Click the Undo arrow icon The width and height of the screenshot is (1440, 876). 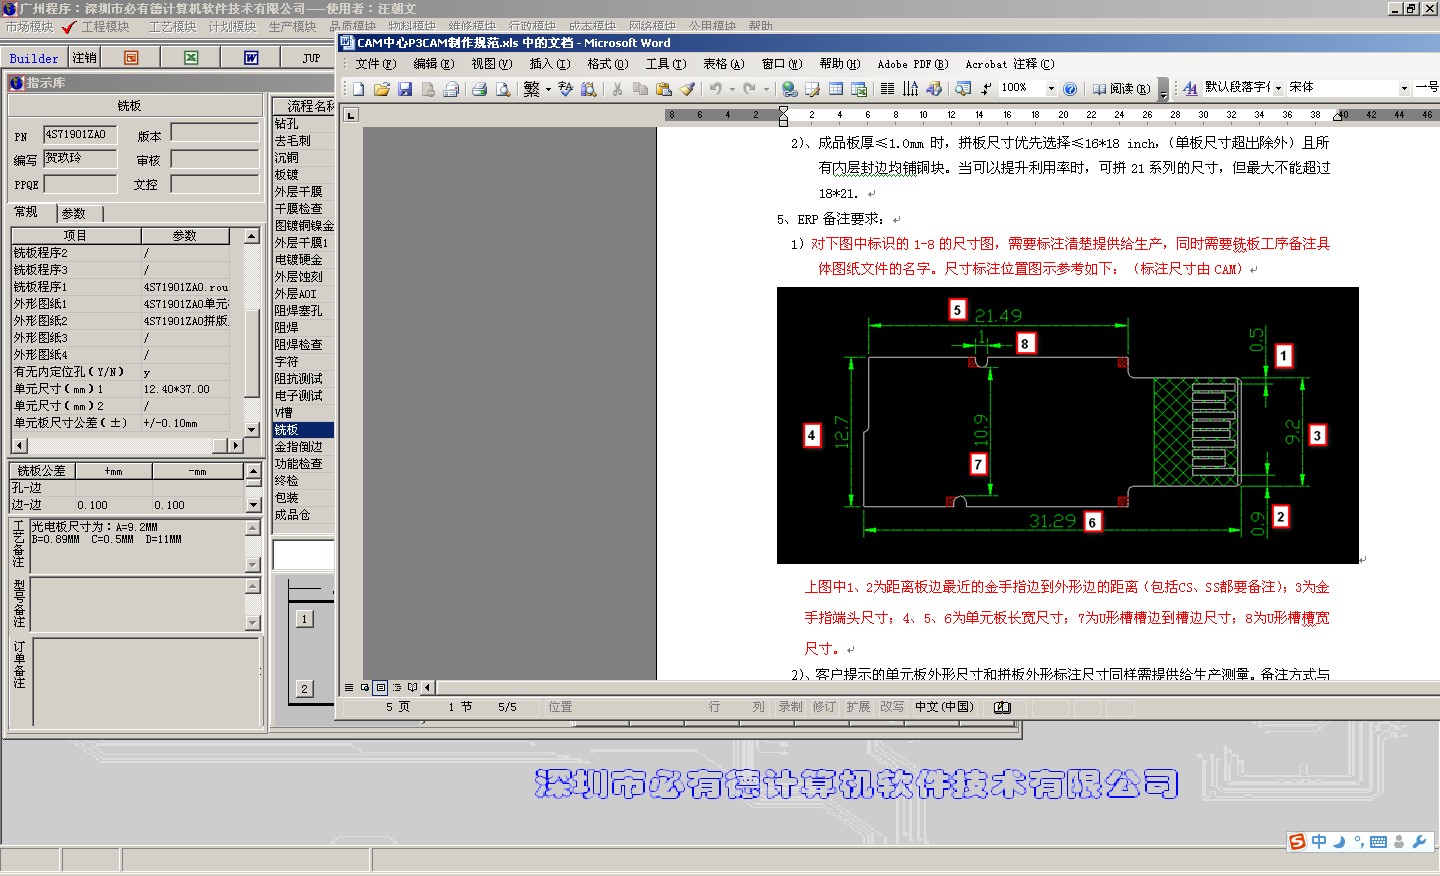point(716,89)
